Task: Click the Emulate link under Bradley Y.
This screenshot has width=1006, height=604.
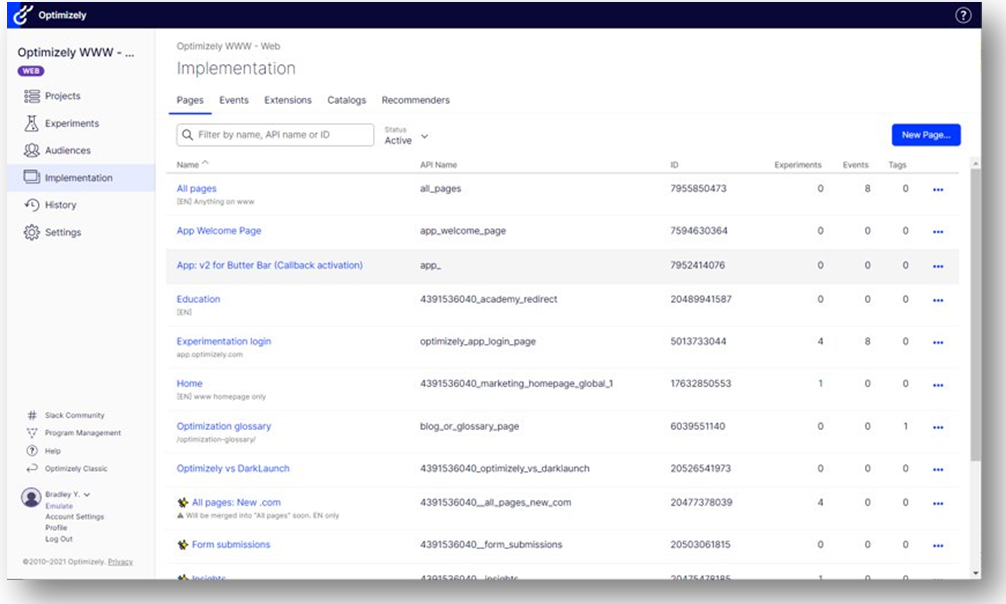Action: point(59,506)
